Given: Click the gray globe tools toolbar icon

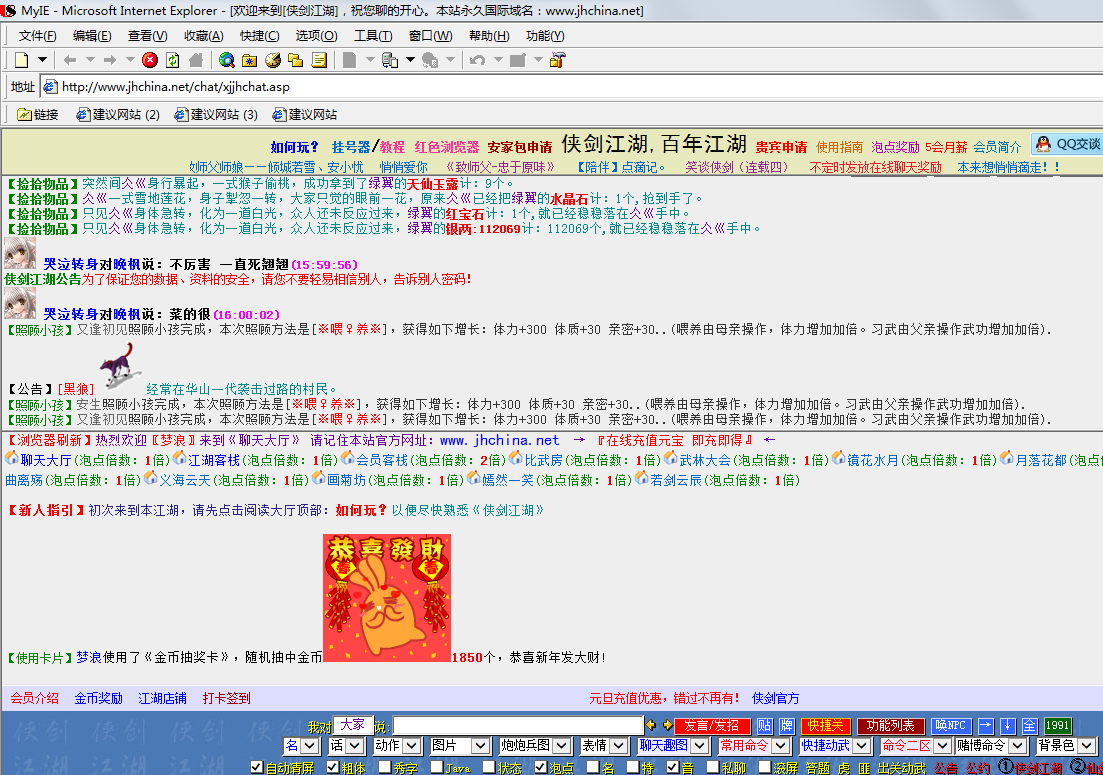Looking at the screenshot, I should point(430,60).
